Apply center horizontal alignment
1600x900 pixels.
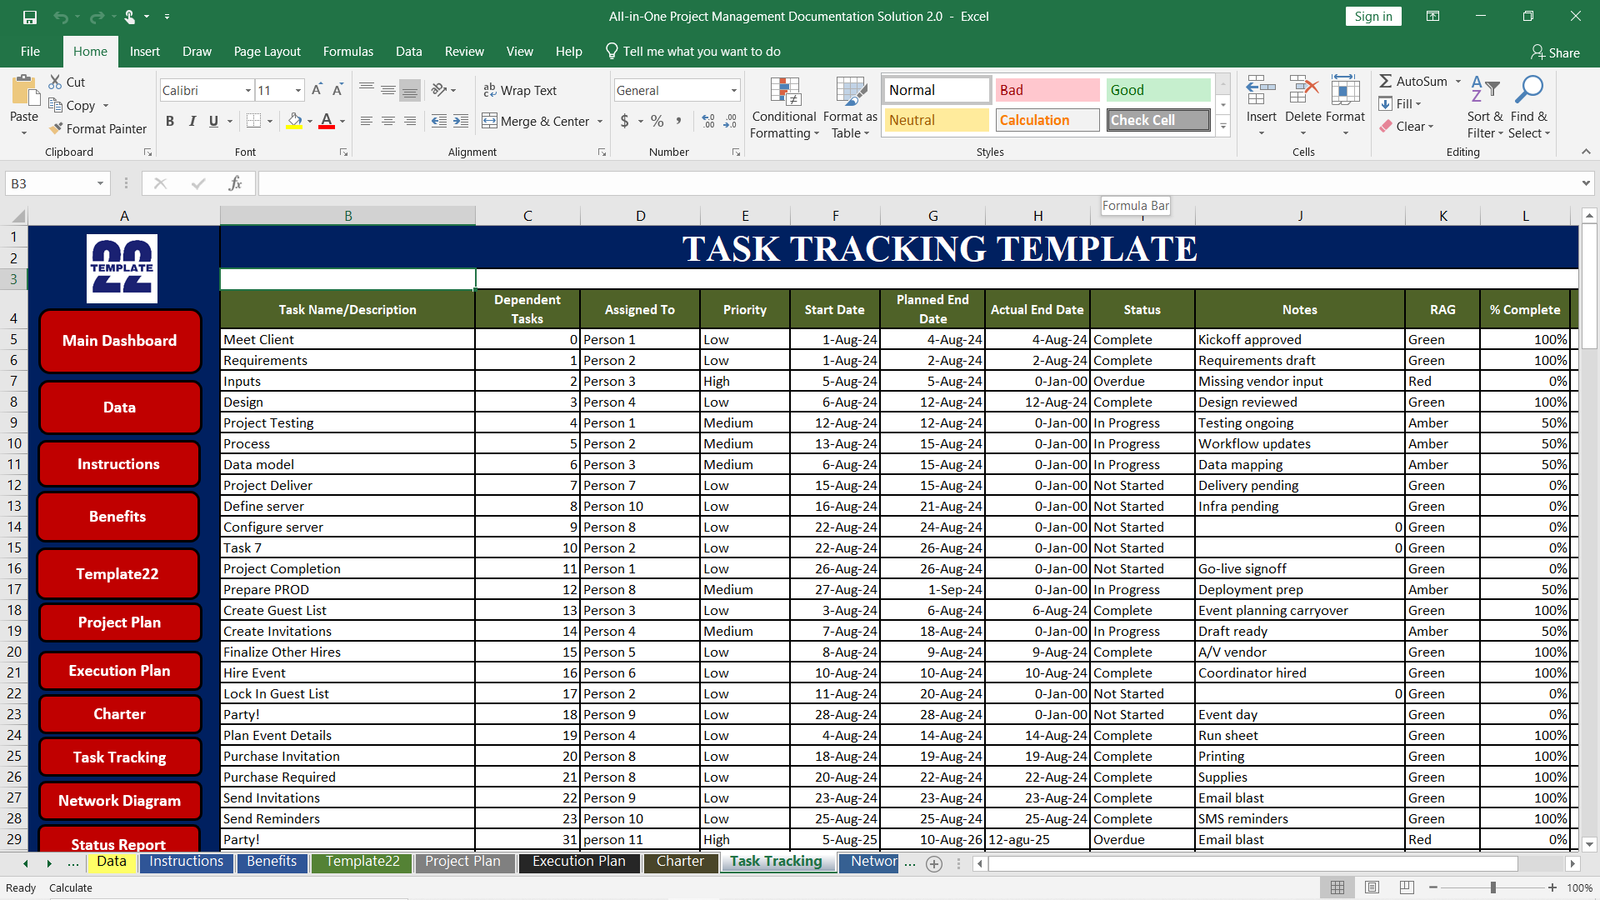[388, 121]
